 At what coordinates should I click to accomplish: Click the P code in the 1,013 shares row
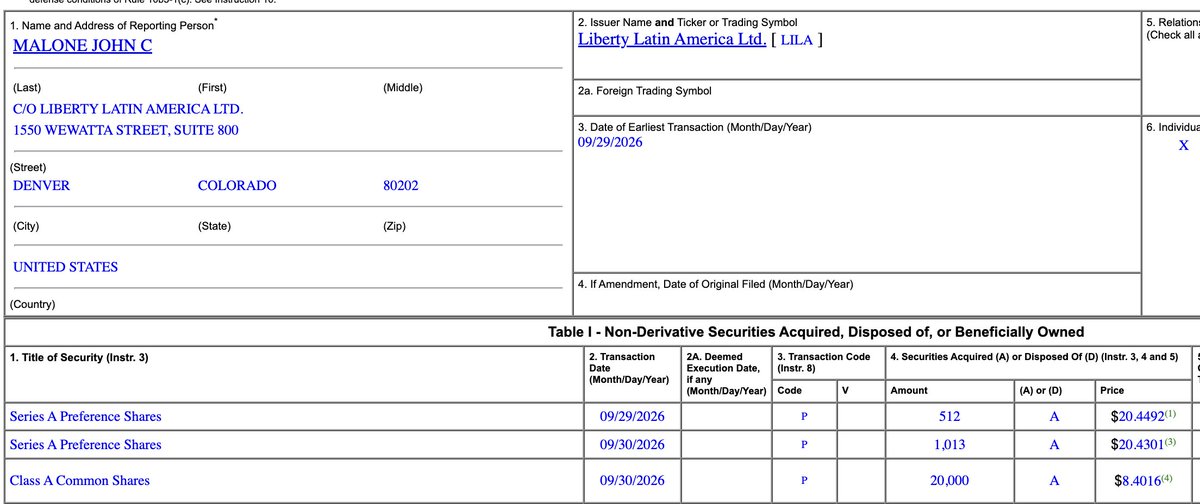click(x=804, y=444)
